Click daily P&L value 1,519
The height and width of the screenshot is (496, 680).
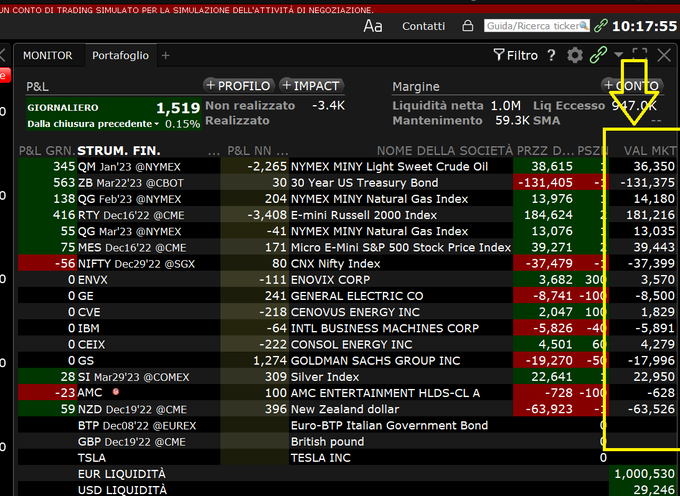178,108
